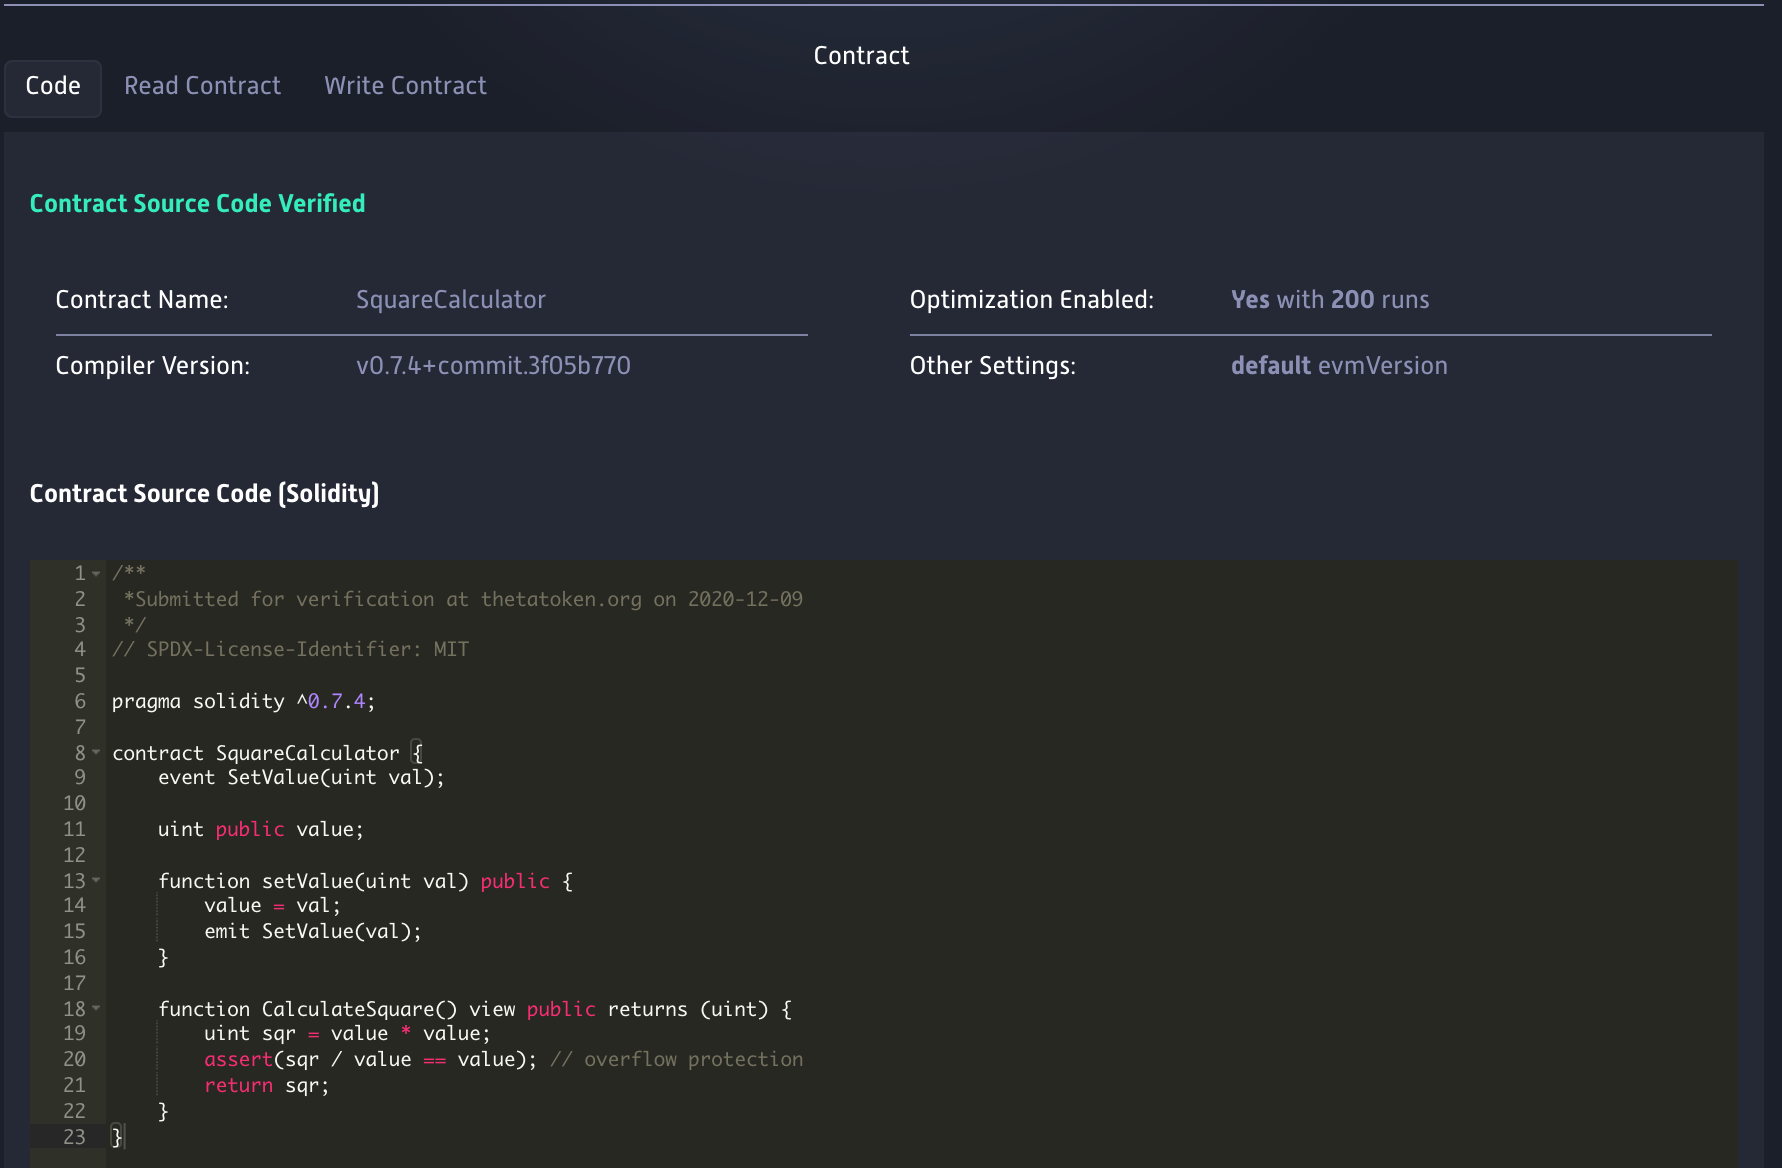Click the 'default evmVersion' setting value

(x=1339, y=366)
